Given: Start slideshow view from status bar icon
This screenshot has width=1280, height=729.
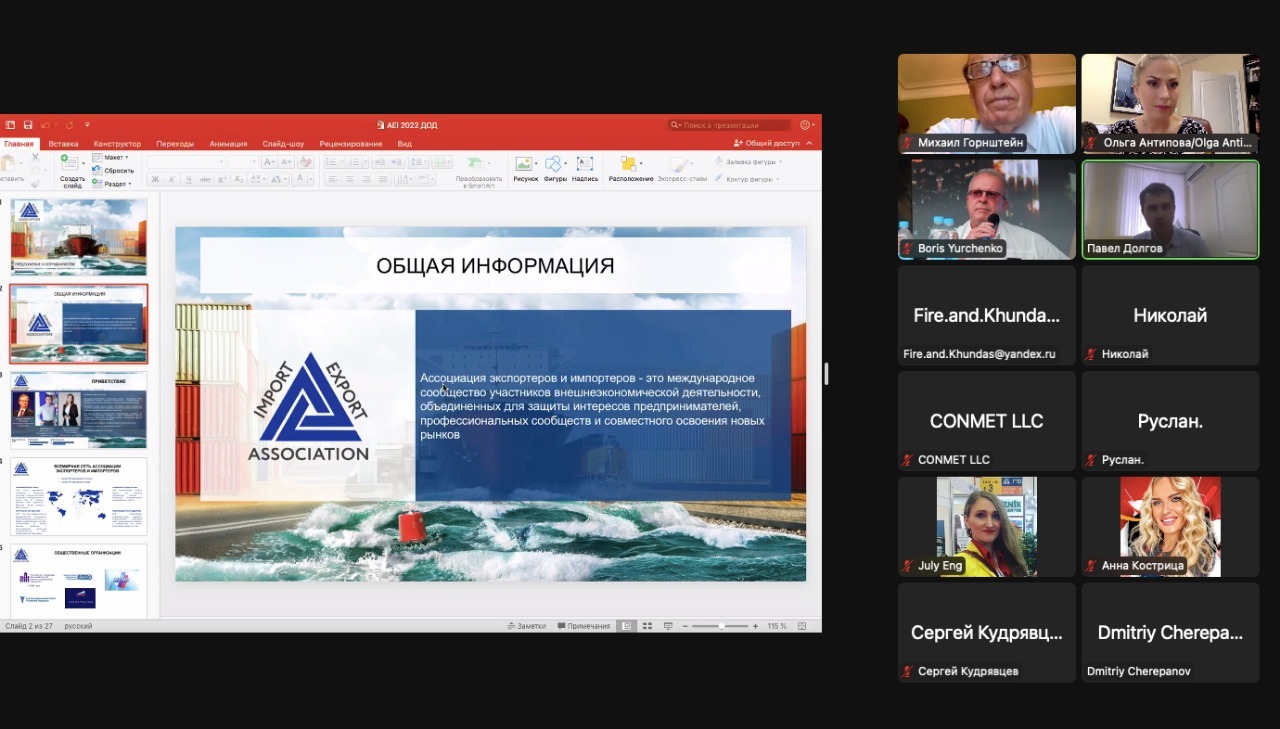Looking at the screenshot, I should (668, 626).
